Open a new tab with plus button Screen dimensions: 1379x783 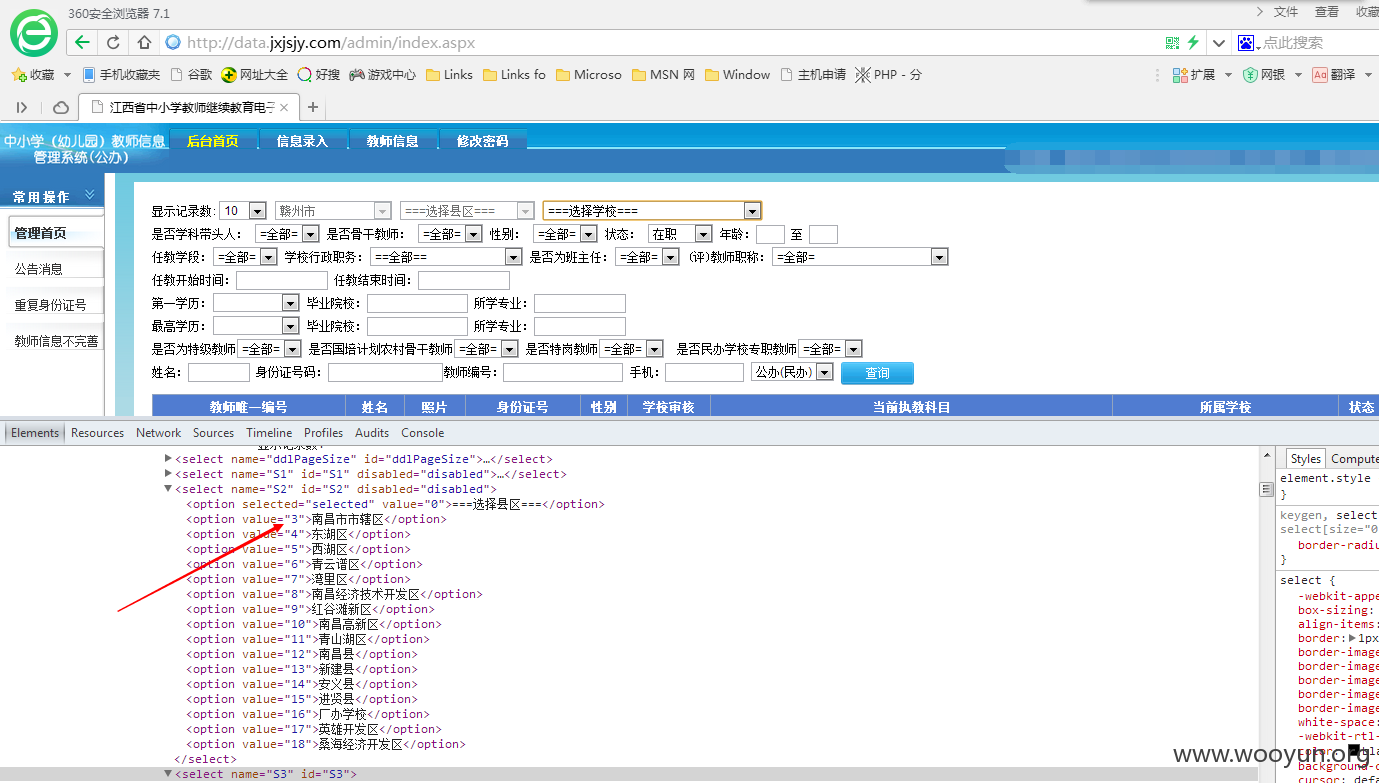313,107
